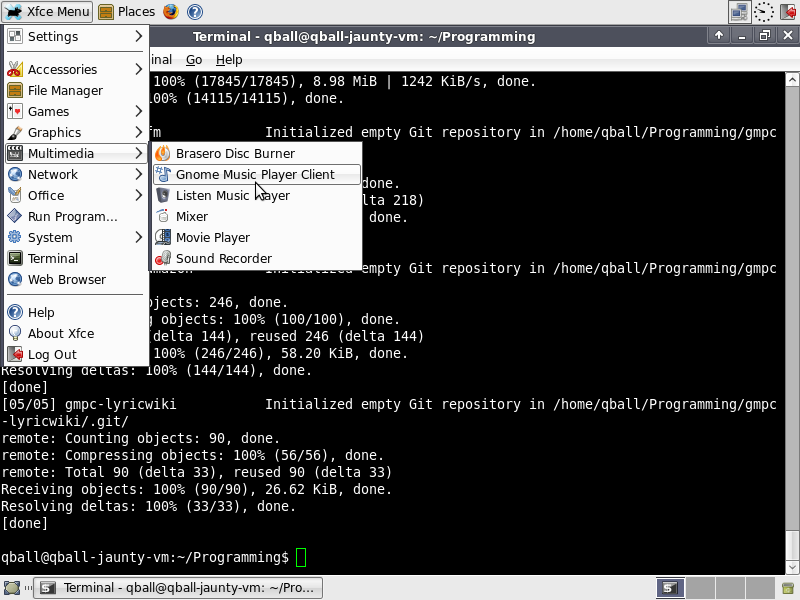Click the Listen Music Player icon
The height and width of the screenshot is (600, 800).
(x=163, y=195)
